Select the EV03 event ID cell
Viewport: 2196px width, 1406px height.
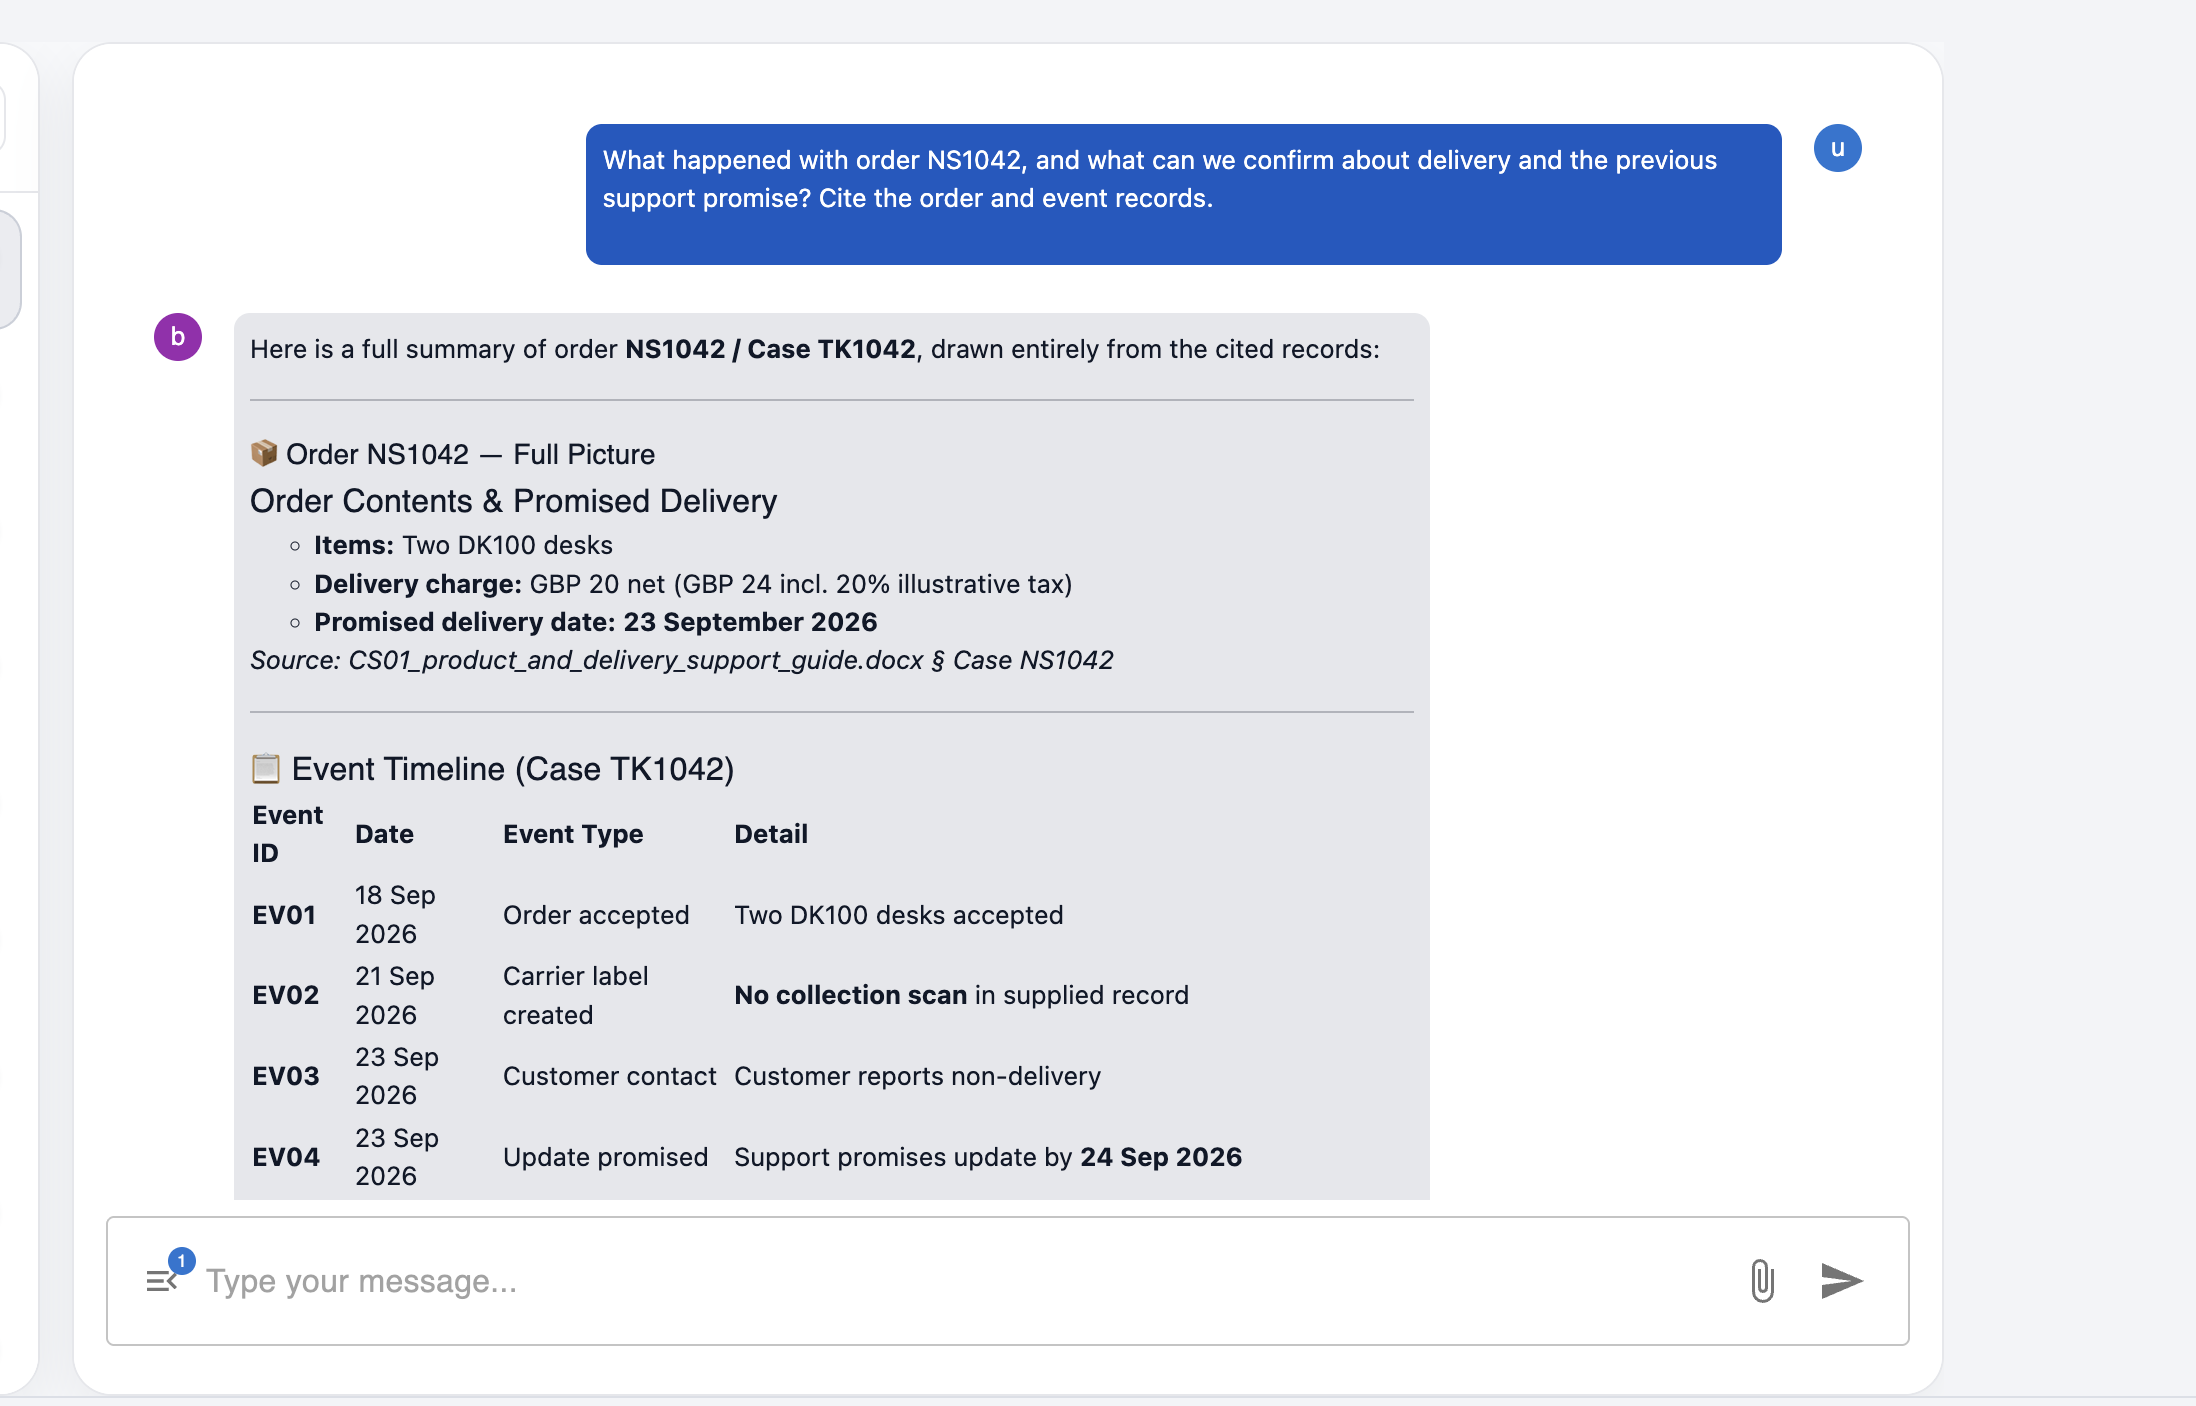tap(286, 1076)
